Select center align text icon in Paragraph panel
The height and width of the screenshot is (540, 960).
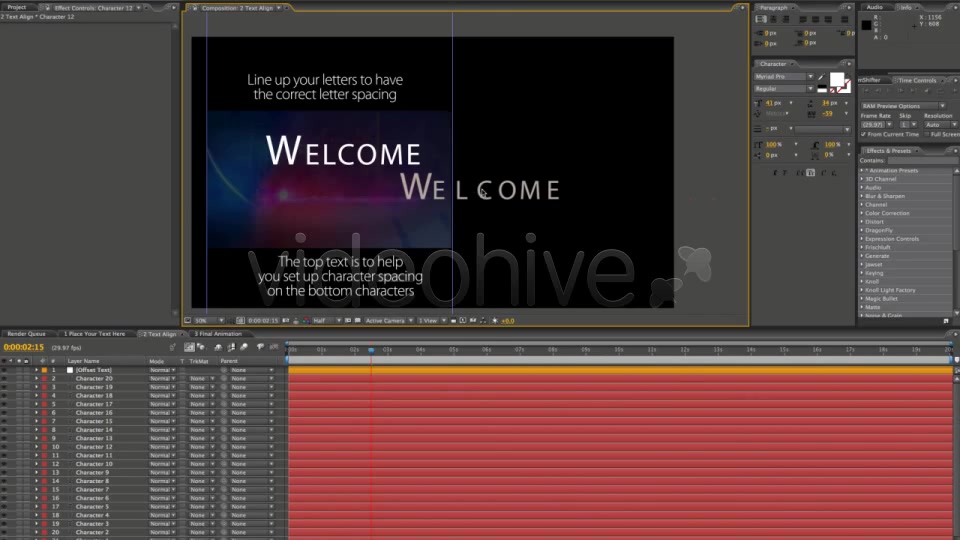coord(773,20)
